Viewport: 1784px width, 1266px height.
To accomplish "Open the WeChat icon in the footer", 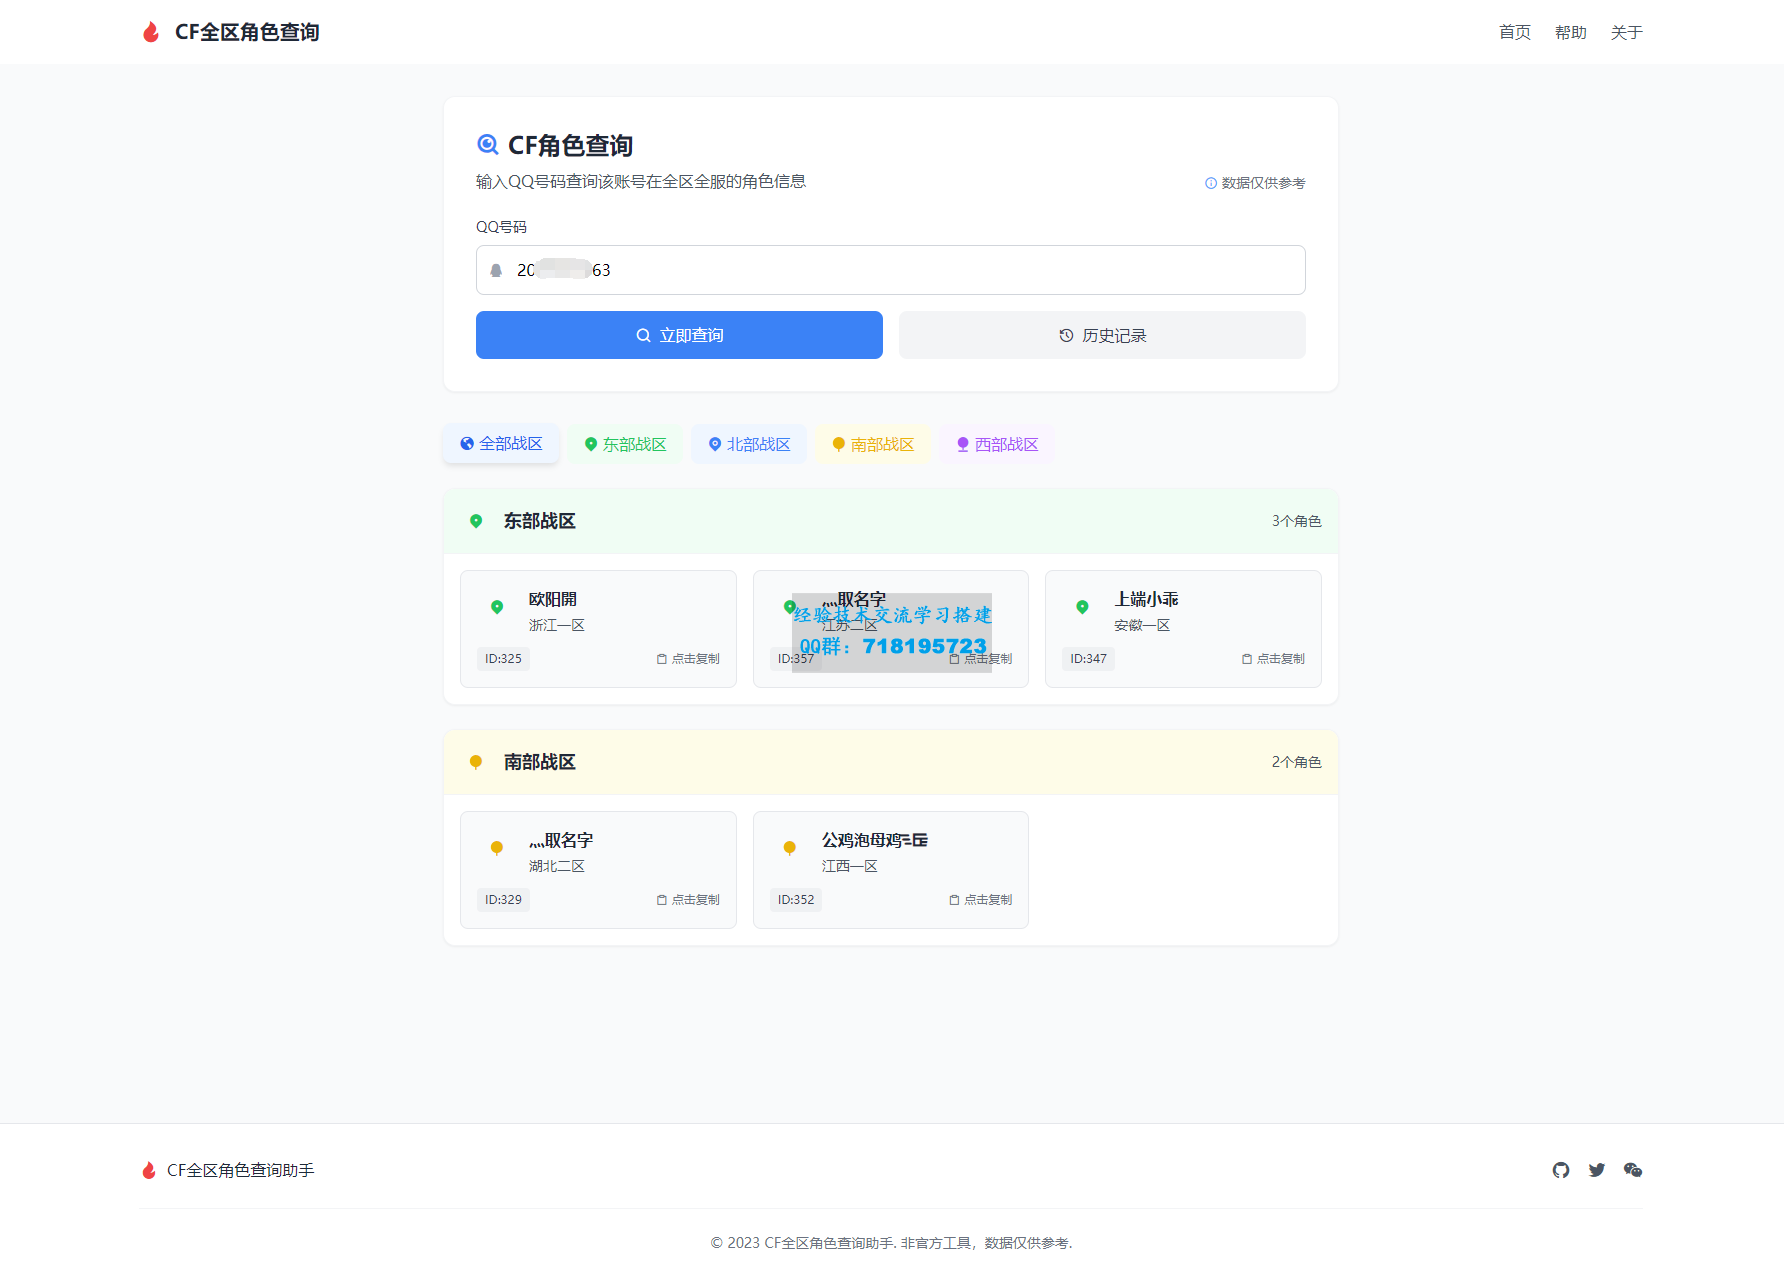I will click(x=1633, y=1170).
